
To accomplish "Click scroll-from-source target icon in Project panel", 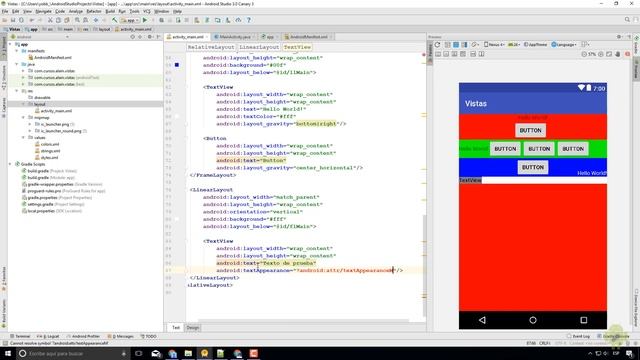I will (132, 37).
